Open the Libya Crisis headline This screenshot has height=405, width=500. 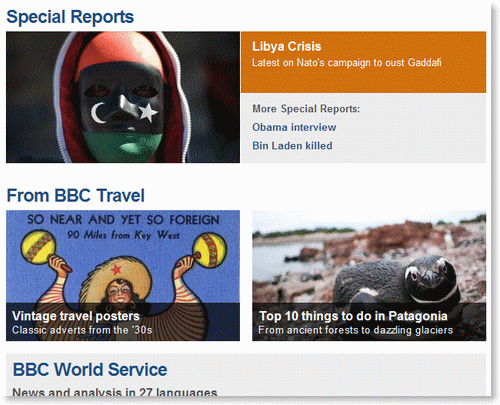tap(286, 46)
